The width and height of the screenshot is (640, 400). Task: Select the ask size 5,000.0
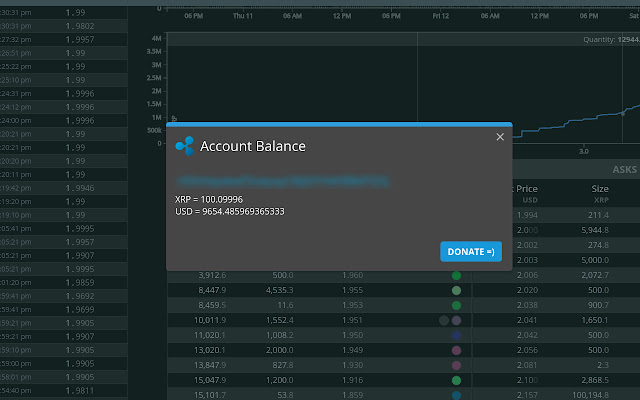click(595, 260)
